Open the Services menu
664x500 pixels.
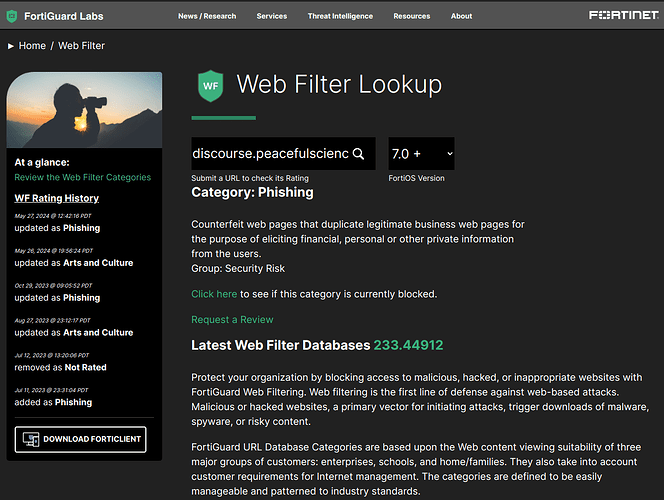(x=271, y=16)
